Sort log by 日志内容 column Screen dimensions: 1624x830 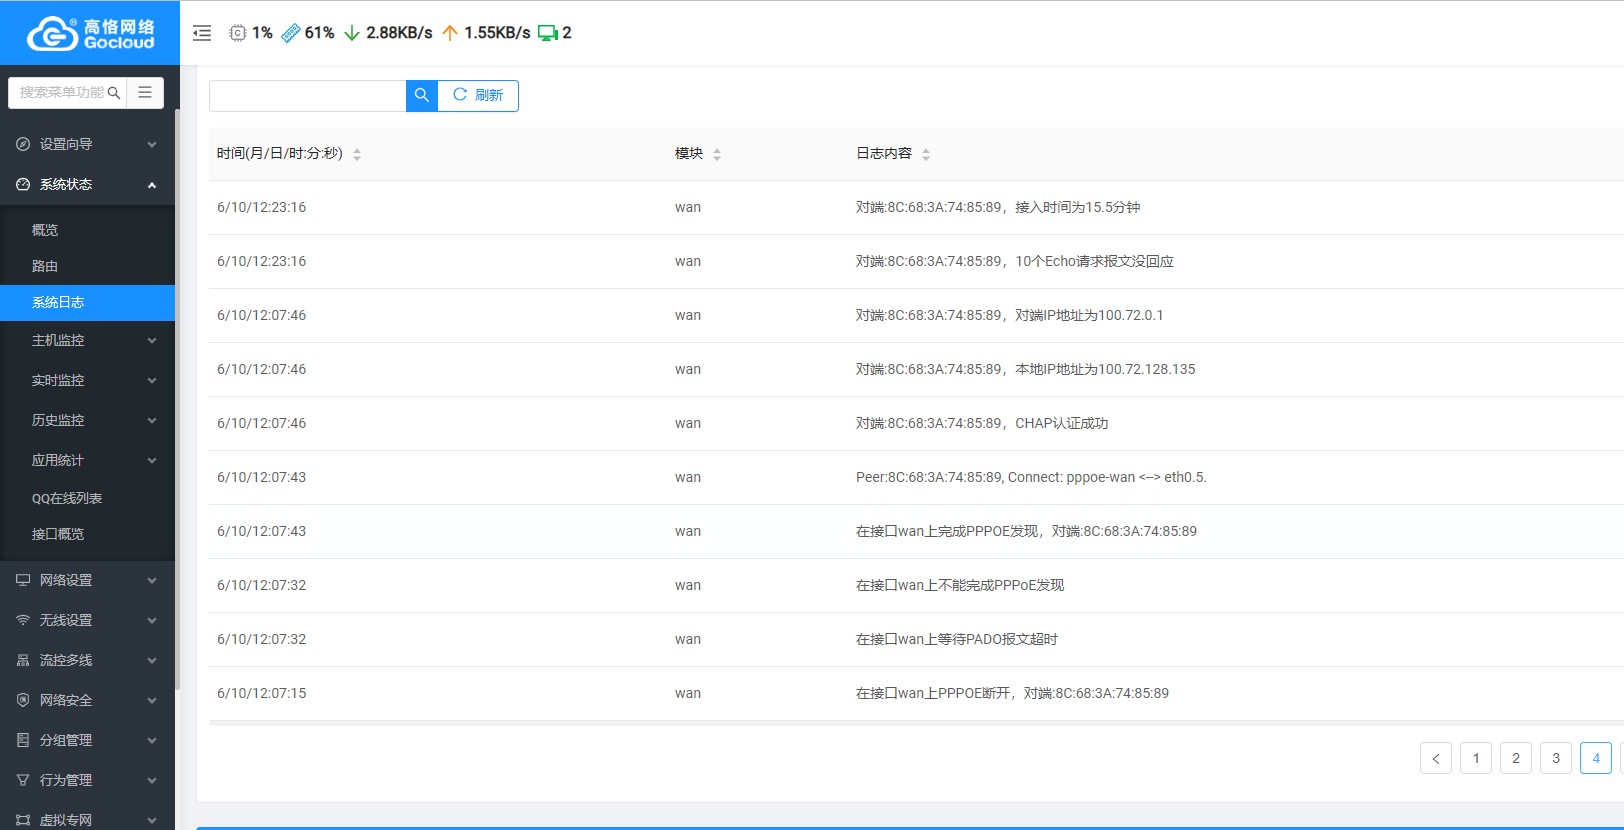pyautogui.click(x=926, y=154)
